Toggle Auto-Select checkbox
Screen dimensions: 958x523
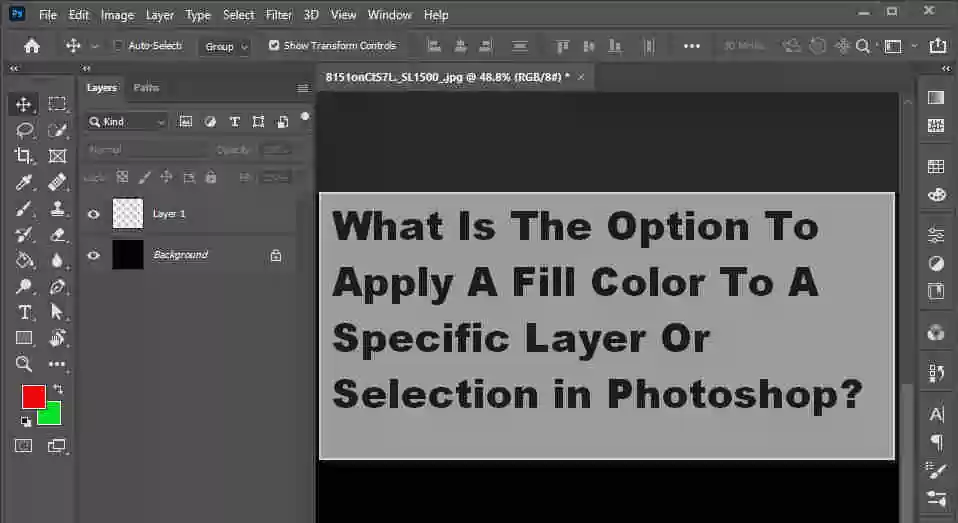pos(117,45)
